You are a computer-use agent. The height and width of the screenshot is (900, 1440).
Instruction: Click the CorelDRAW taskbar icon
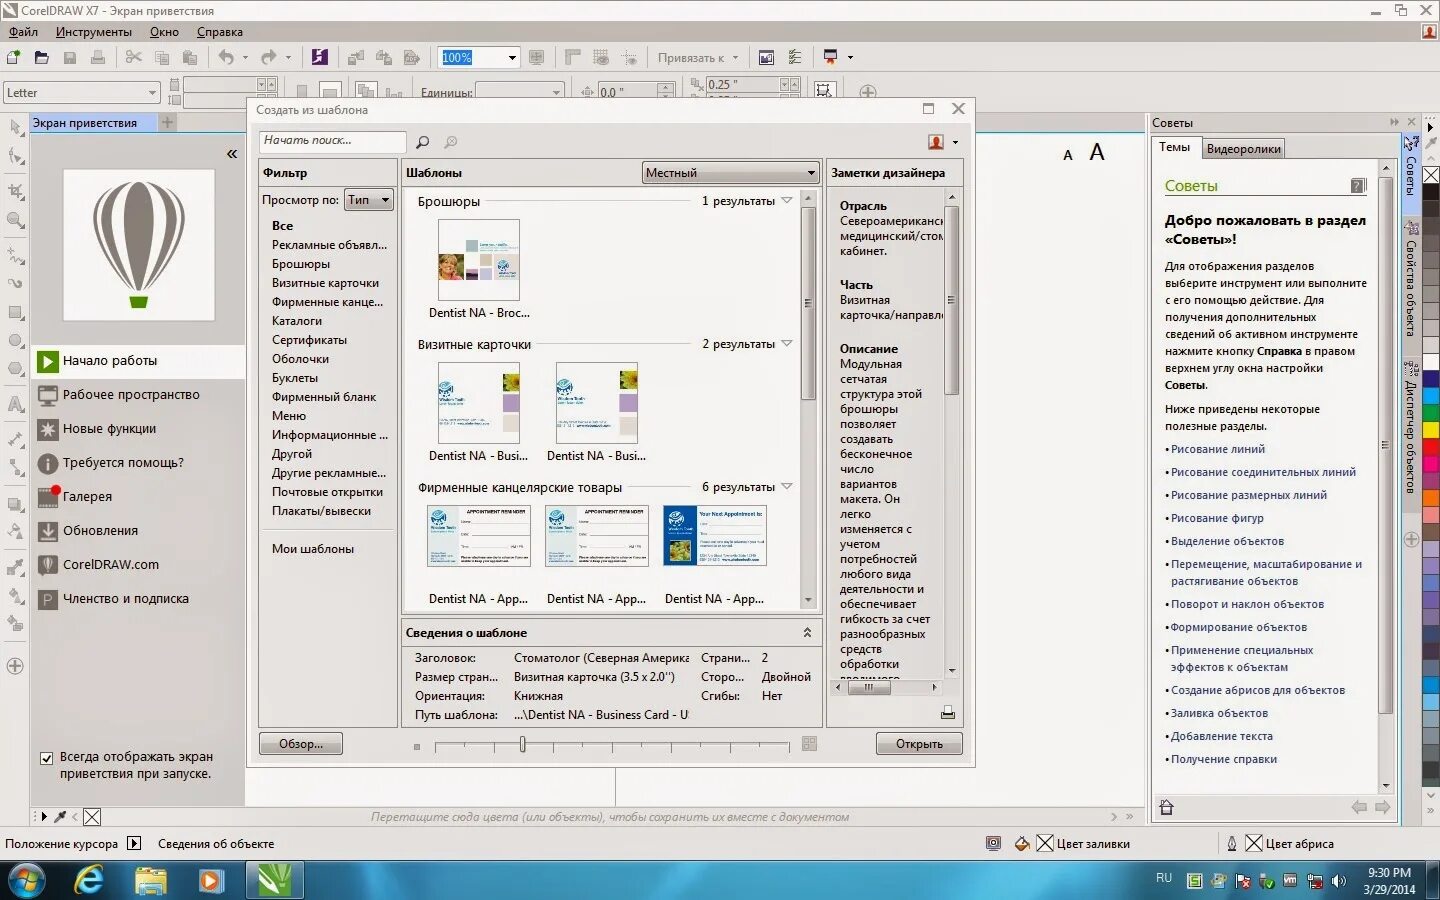[x=273, y=880]
